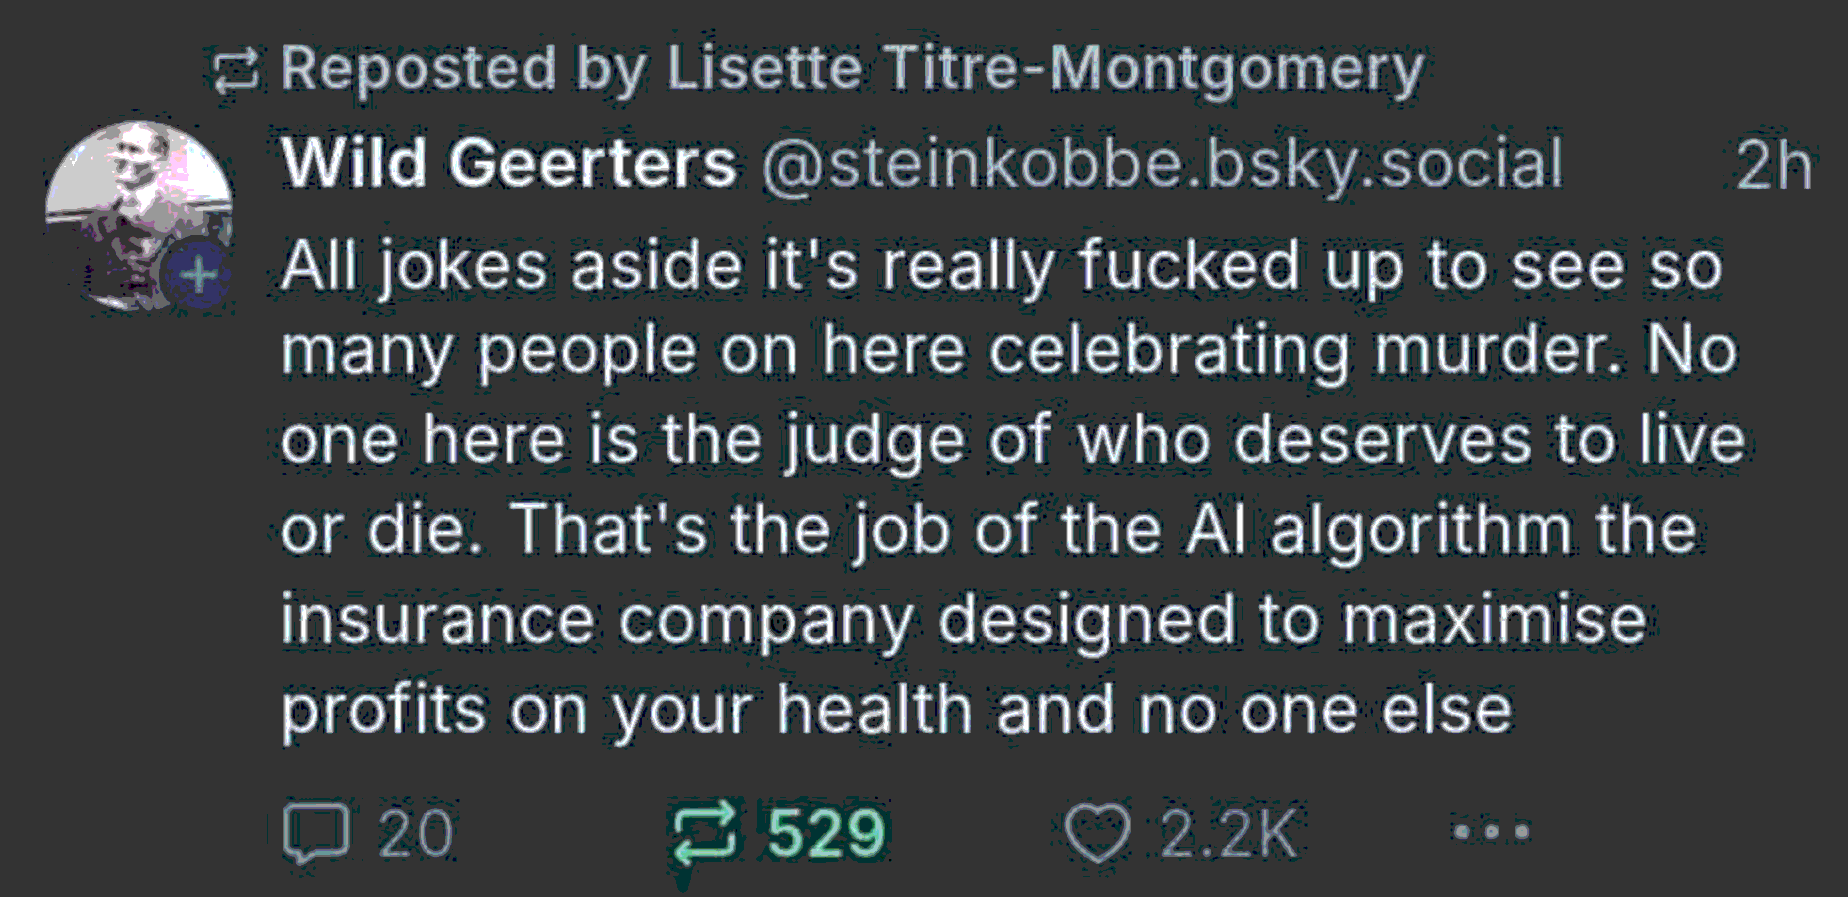This screenshot has width=1848, height=897.
Task: Open the three-dot more options menu
Action: pos(1491,831)
